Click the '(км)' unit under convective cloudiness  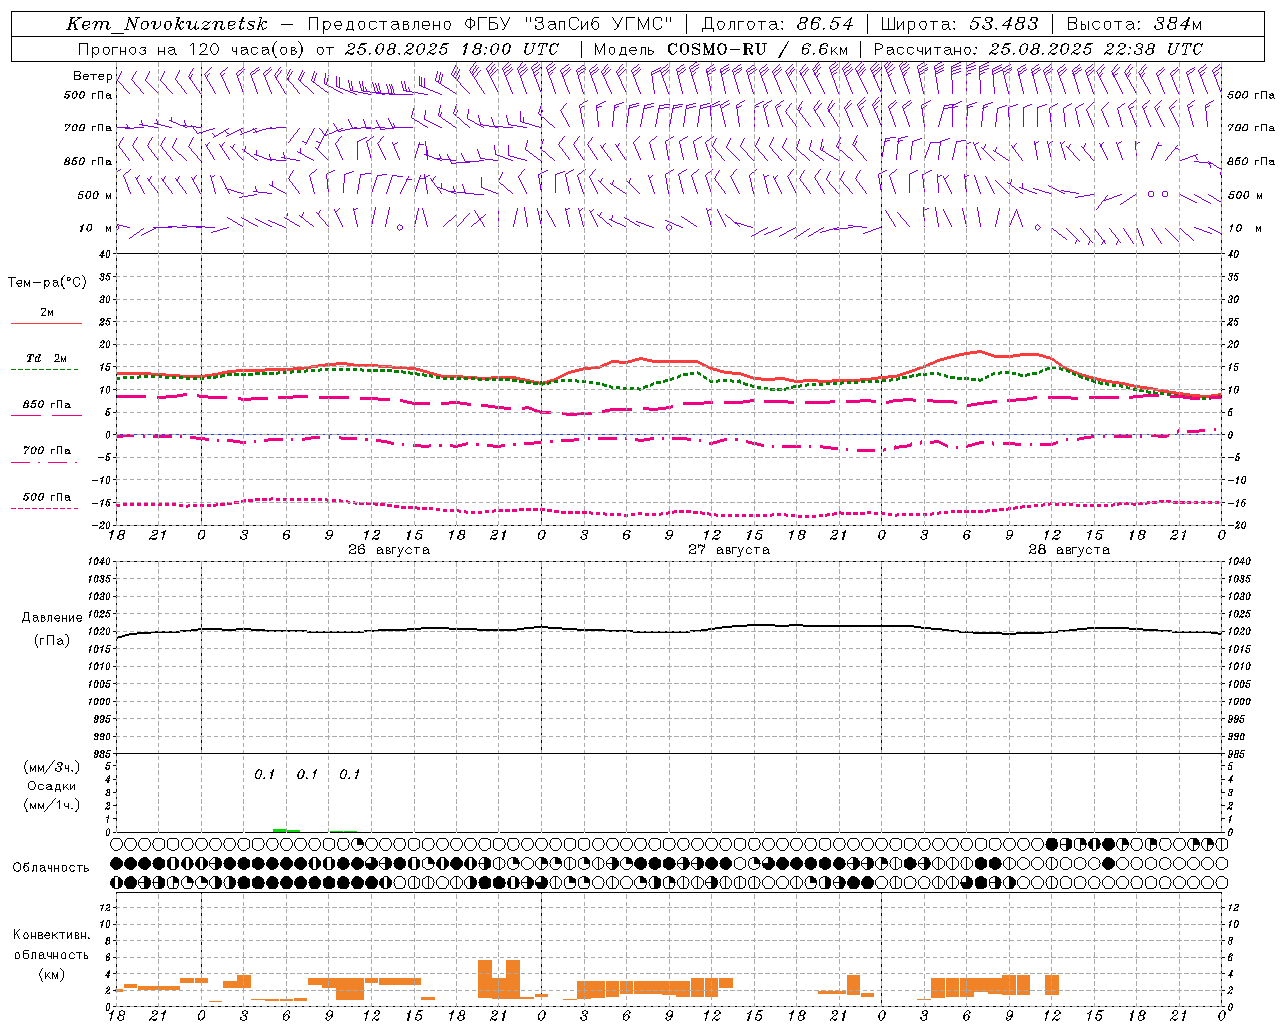51,974
